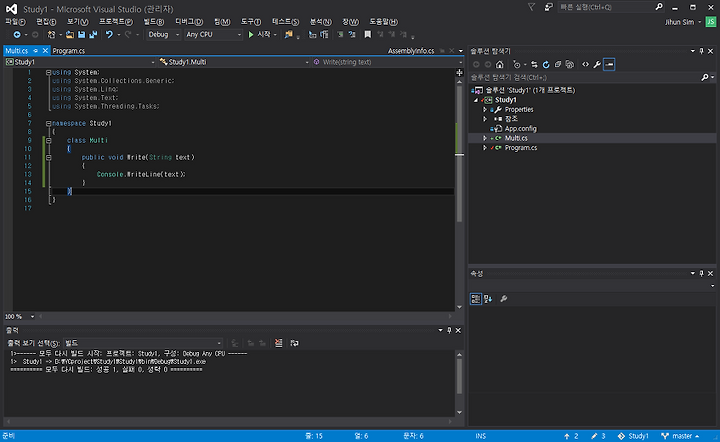The image size is (720, 442).
Task: Click the Home icon in Solution Explorer
Action: click(500, 65)
